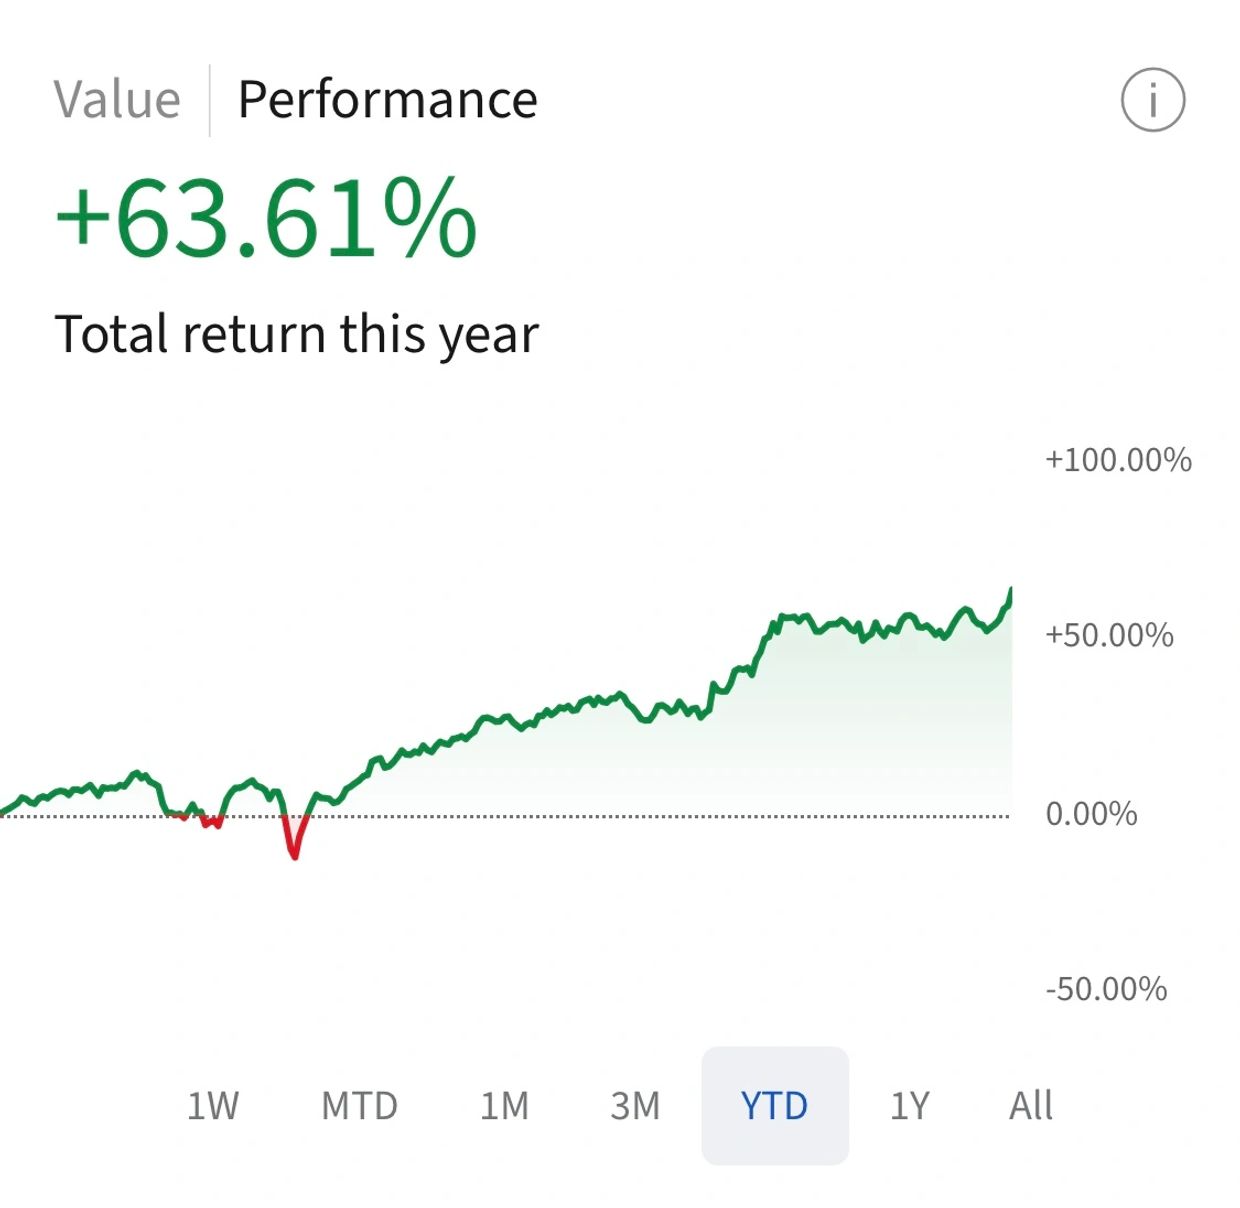Click the +50.00% axis label
This screenshot has width=1240, height=1208.
(x=1109, y=635)
